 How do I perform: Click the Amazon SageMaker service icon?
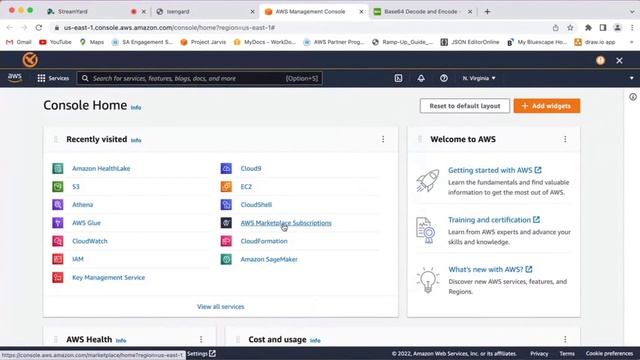(x=226, y=259)
